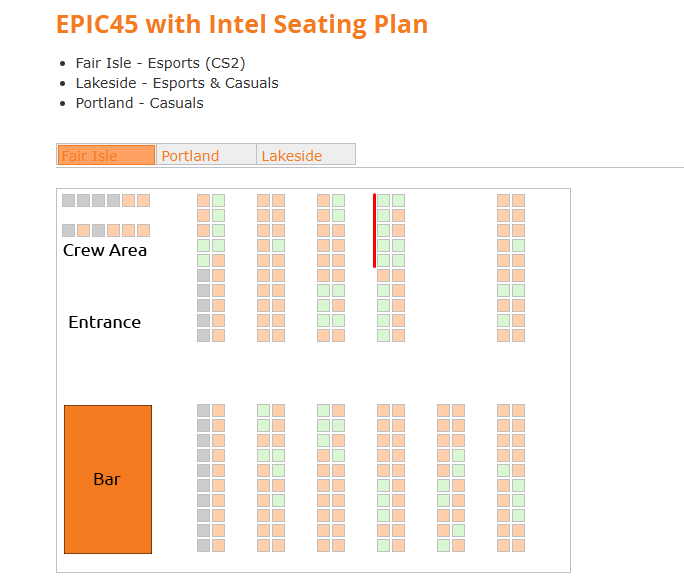Select bottom-left green seat of fifth lower column
This screenshot has width=684, height=585.
tap(444, 545)
